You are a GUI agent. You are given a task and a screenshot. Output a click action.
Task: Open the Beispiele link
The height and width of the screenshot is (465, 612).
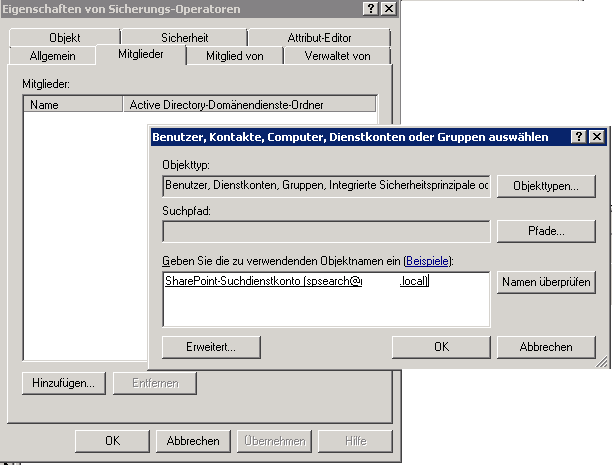click(427, 261)
